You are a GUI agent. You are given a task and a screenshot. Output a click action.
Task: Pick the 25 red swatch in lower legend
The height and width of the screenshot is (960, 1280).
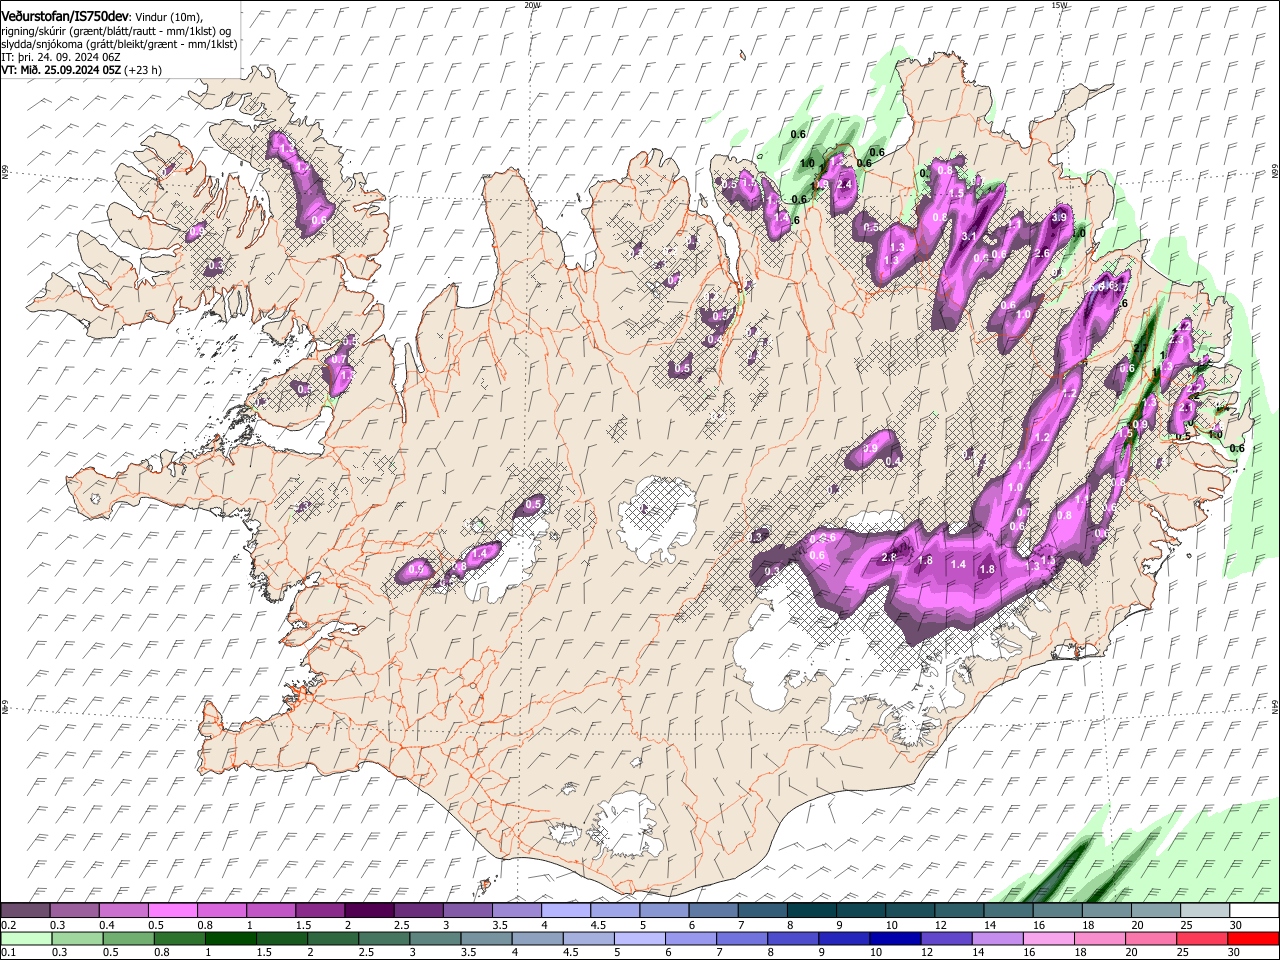[x=1202, y=938]
